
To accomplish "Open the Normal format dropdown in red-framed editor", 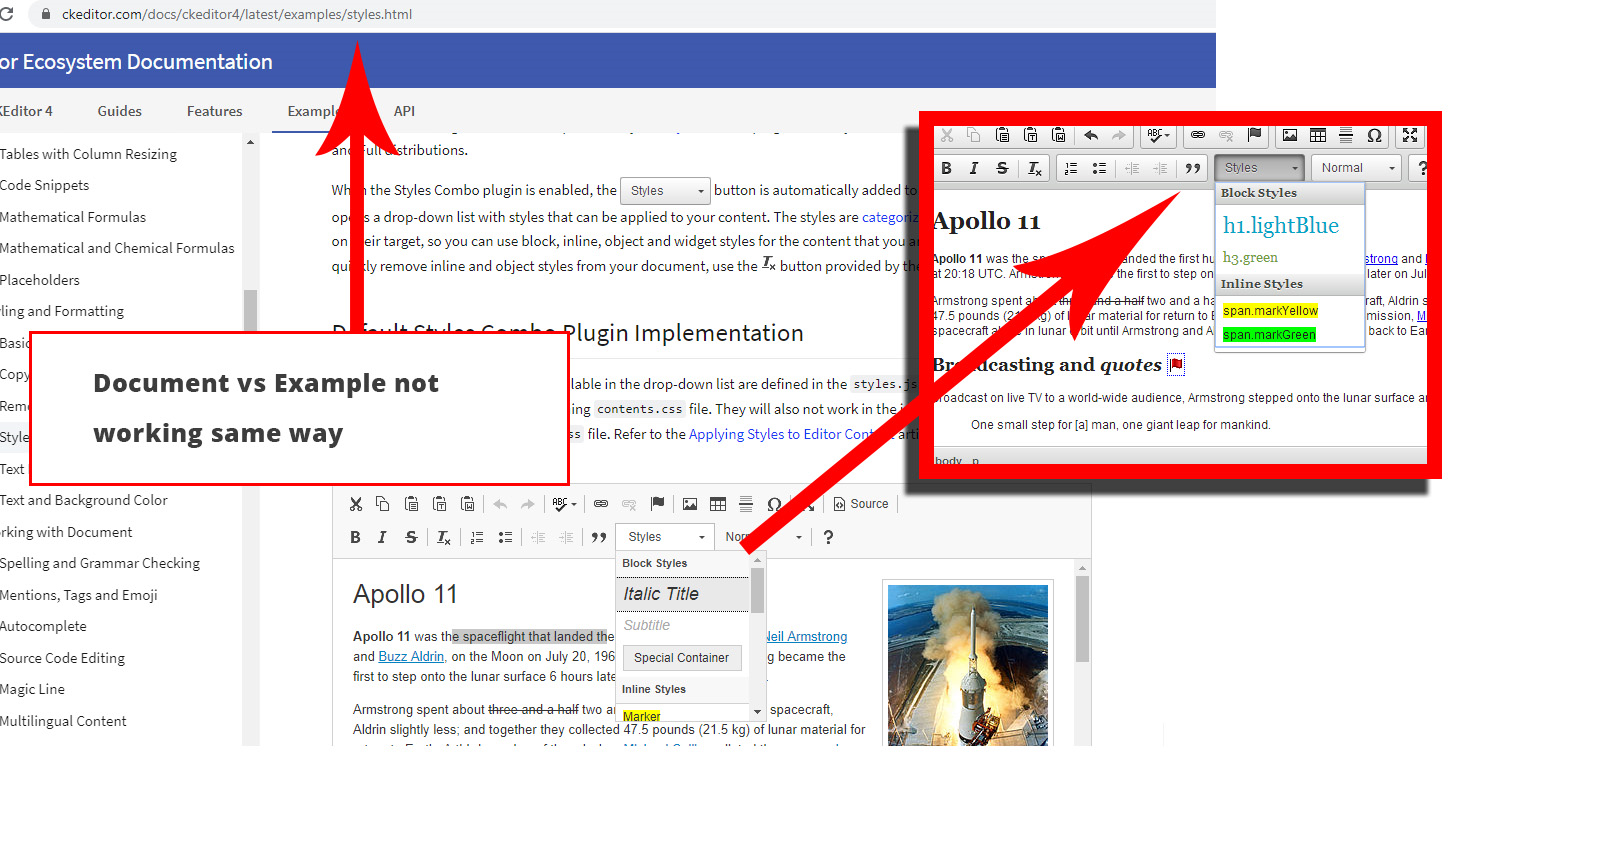I will [x=1357, y=168].
